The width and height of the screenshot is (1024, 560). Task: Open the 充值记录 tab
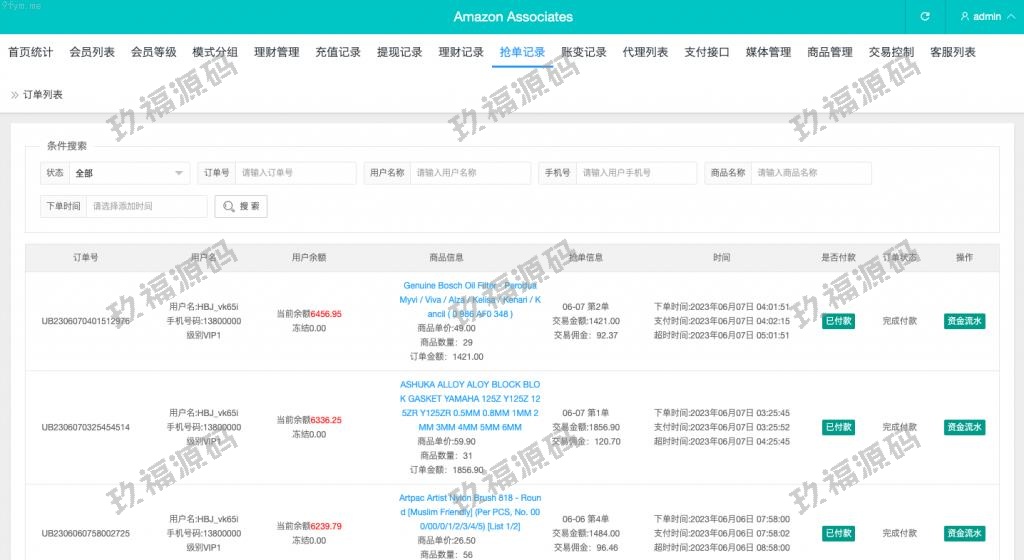(x=338, y=52)
